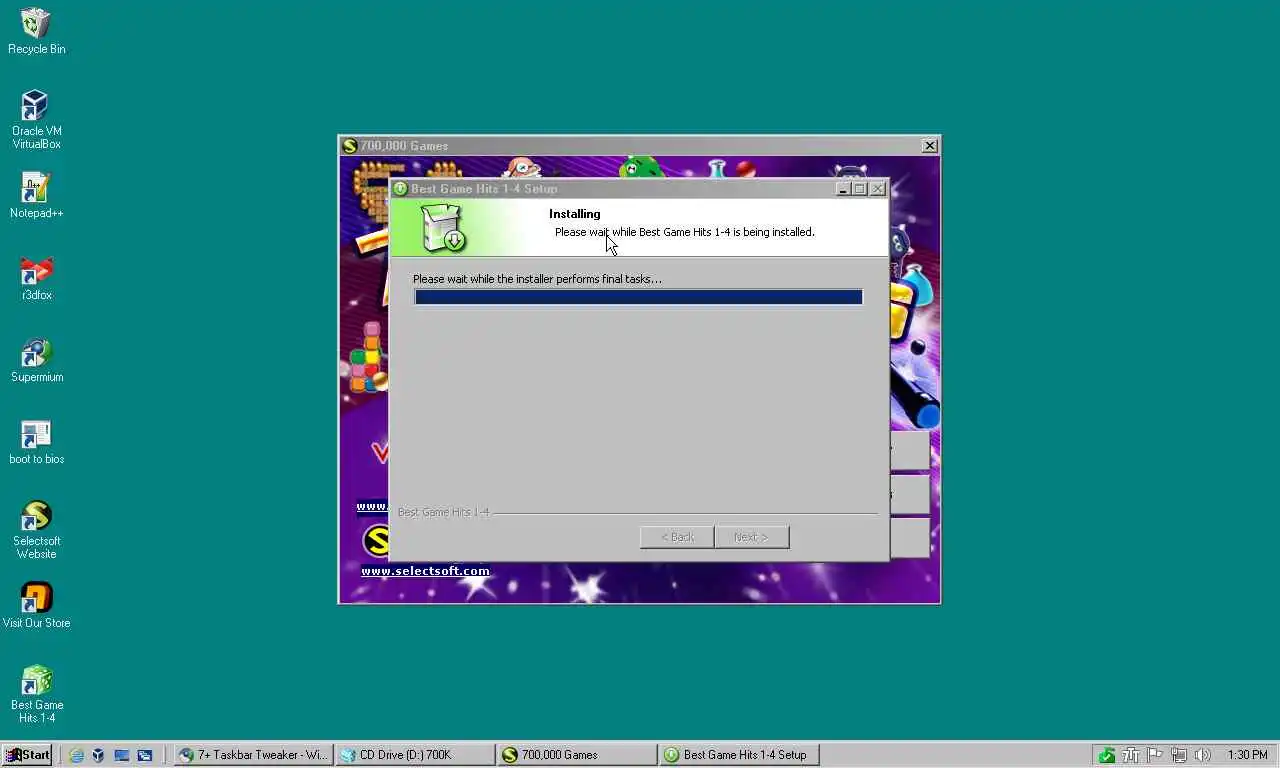Click the 'Installing' header text

coord(575,214)
